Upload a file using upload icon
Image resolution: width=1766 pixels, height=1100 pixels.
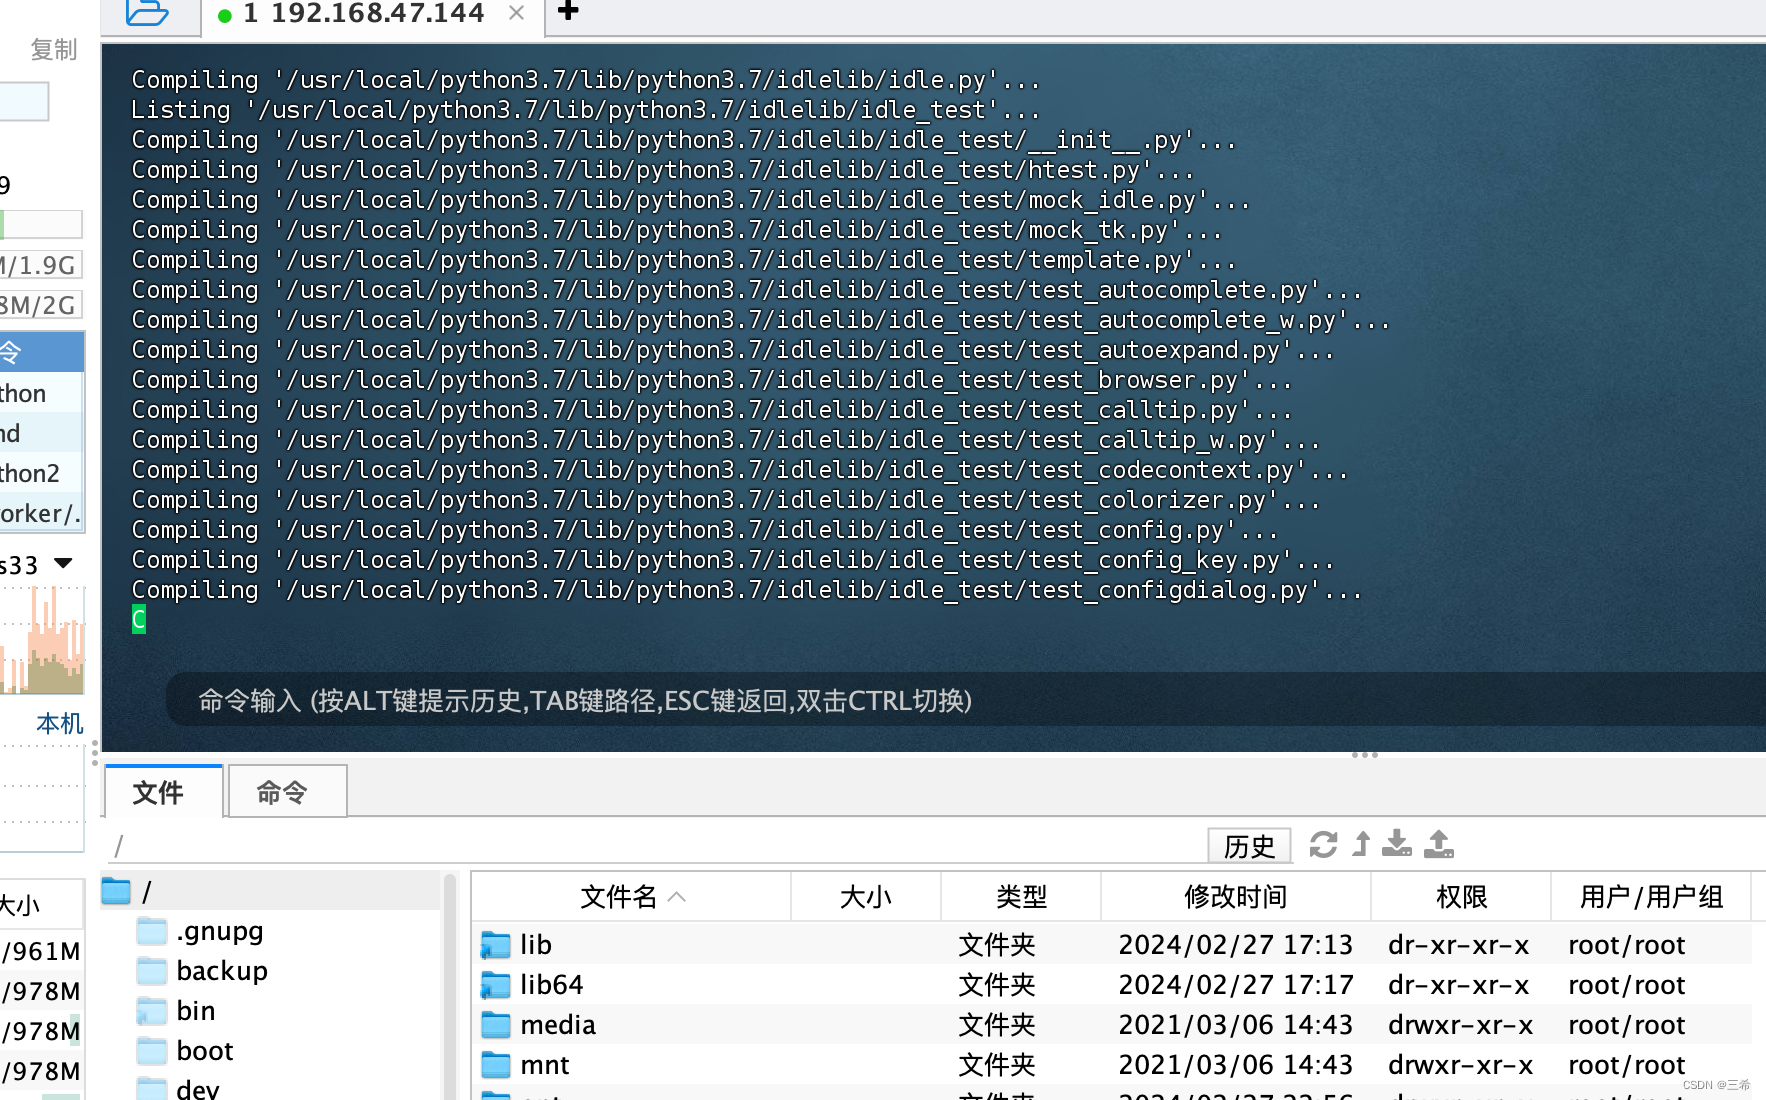(x=1438, y=845)
